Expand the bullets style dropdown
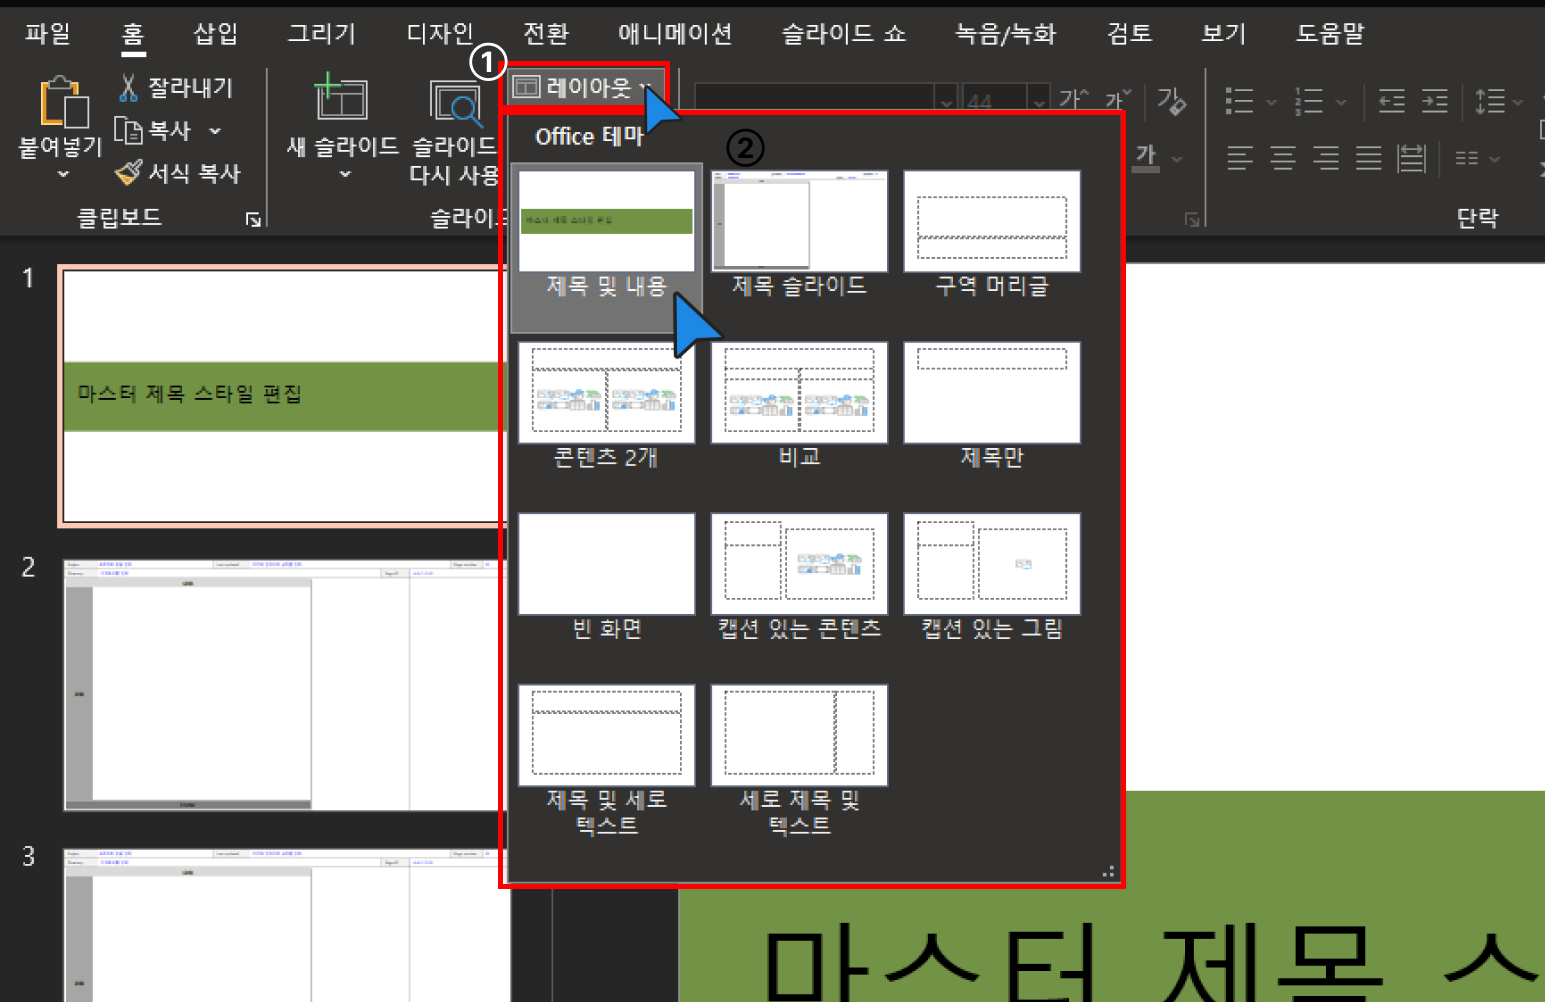The width and height of the screenshot is (1545, 1002). coord(1271,101)
